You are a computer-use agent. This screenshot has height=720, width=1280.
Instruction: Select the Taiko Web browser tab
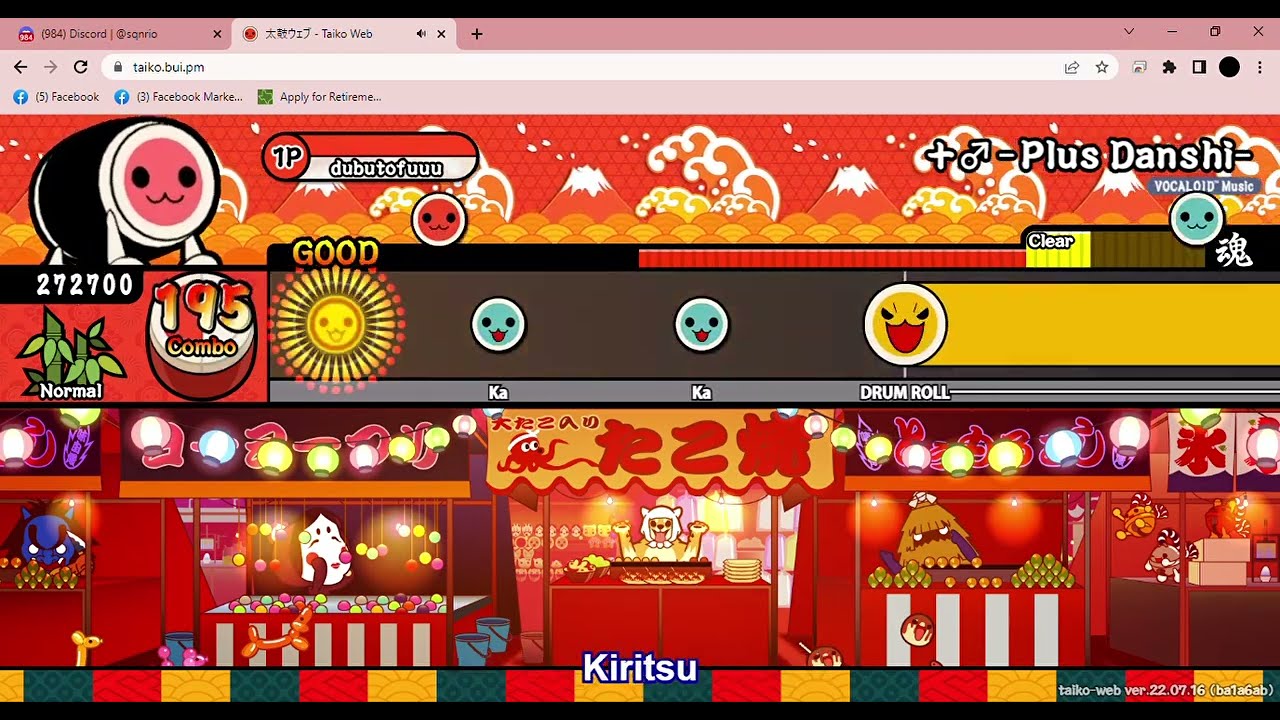point(345,34)
